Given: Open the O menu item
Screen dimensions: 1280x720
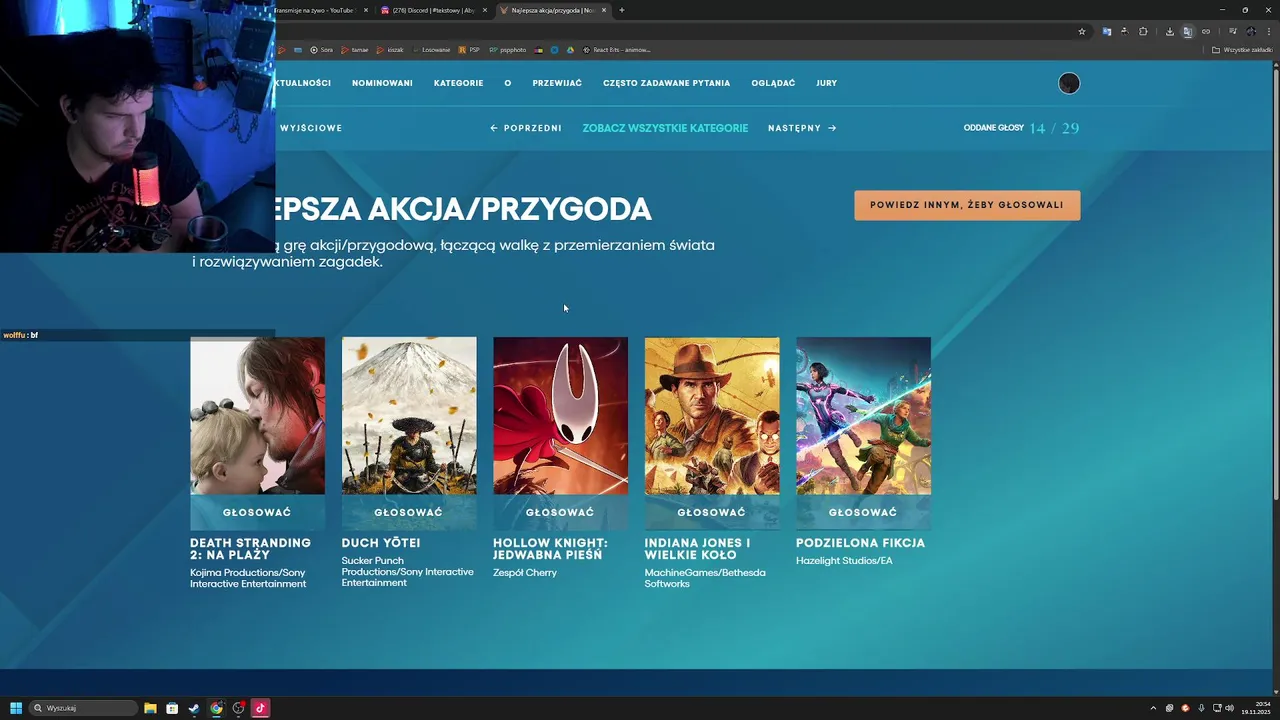Looking at the screenshot, I should pos(508,83).
